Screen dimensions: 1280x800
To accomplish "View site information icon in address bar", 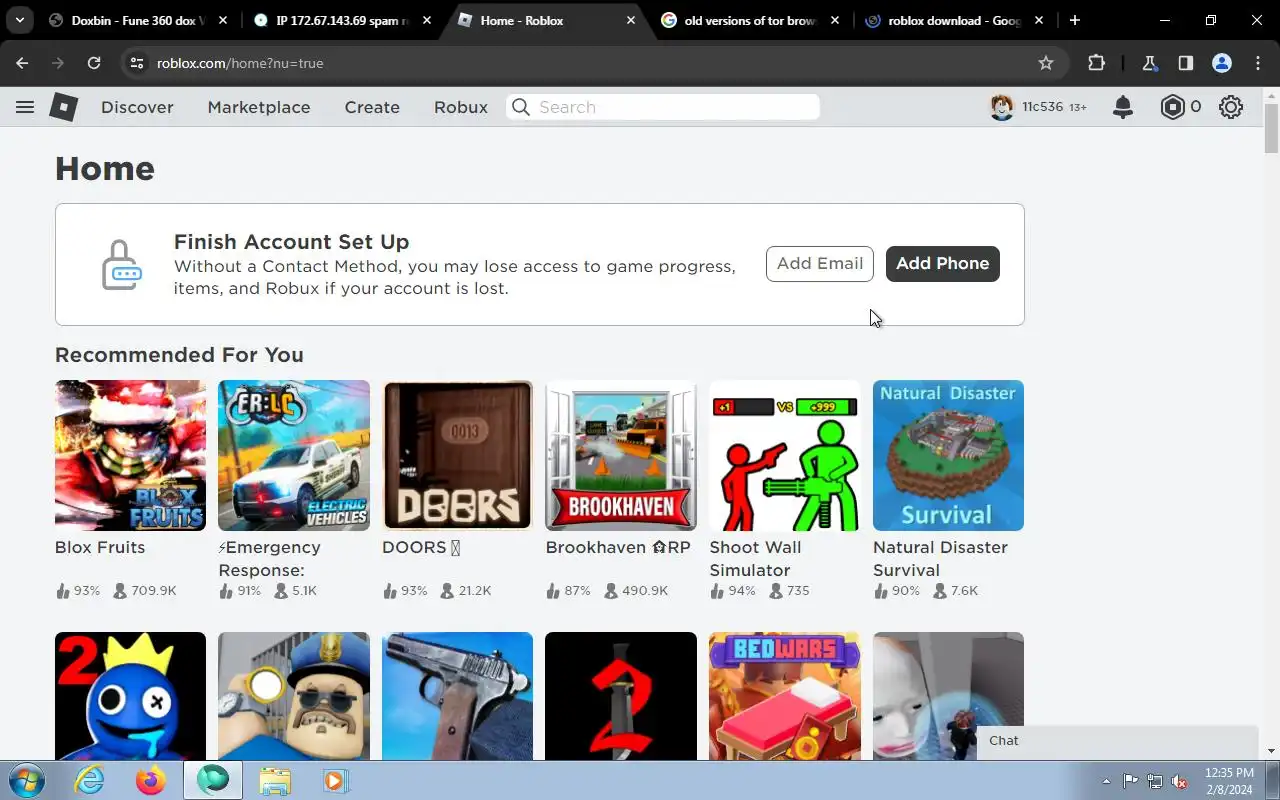I will coord(138,63).
